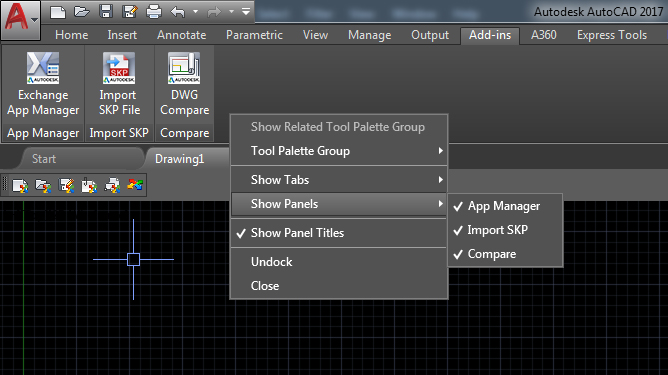Toggle Import SKP panel visibility
Screen dimensions: 668x375
click(505, 230)
